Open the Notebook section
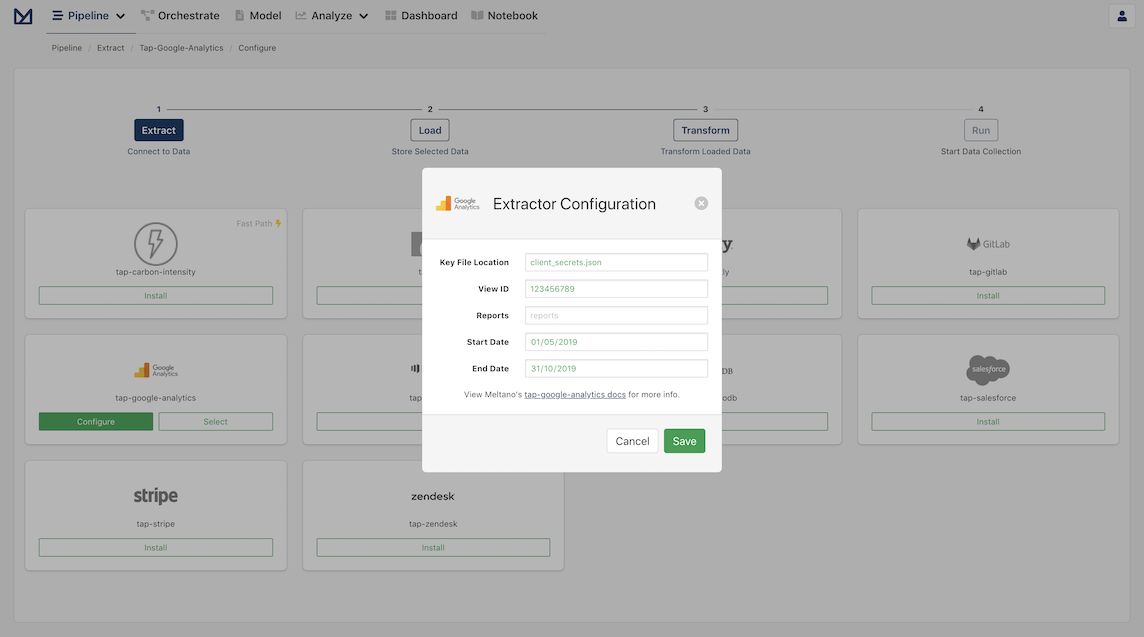 coord(504,16)
